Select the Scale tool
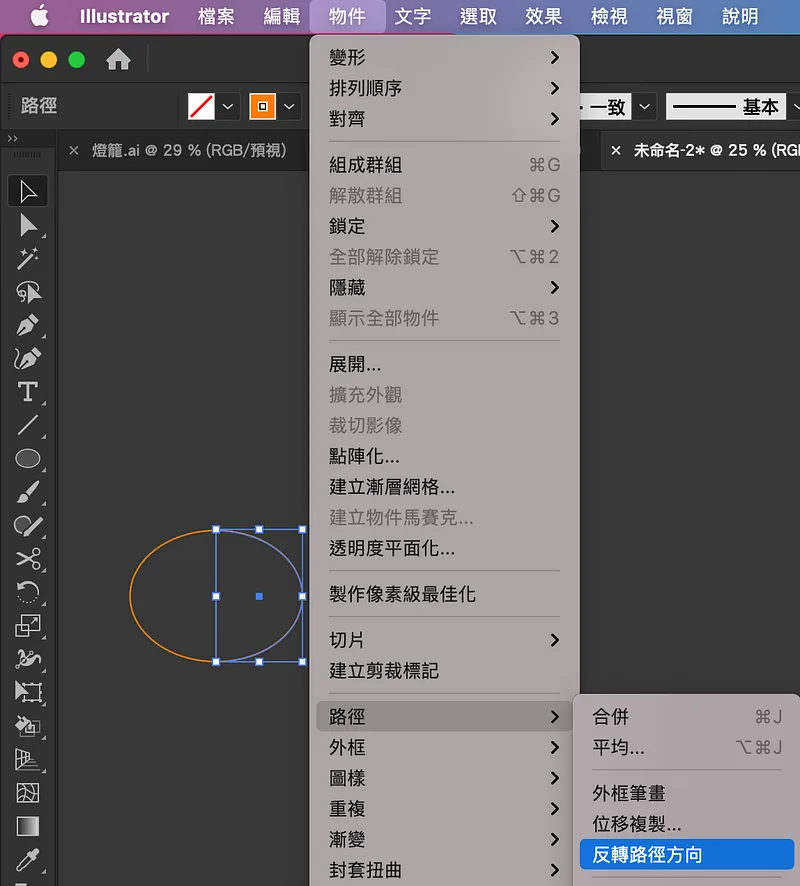This screenshot has height=886, width=800. 28,626
